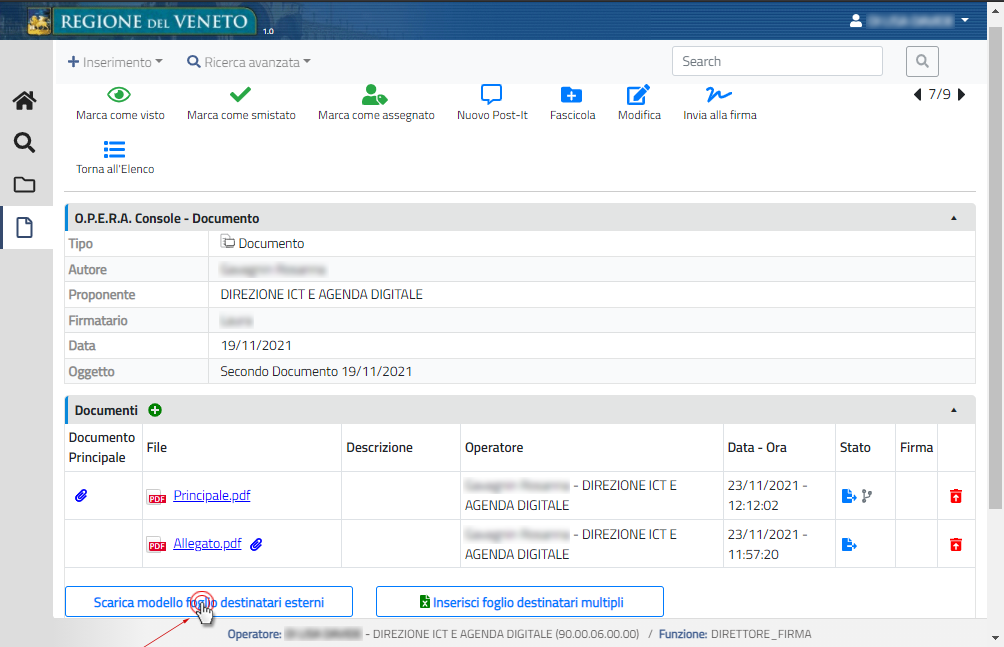Mark document as smistato with checkmark
Image resolution: width=1004 pixels, height=647 pixels.
[x=241, y=95]
